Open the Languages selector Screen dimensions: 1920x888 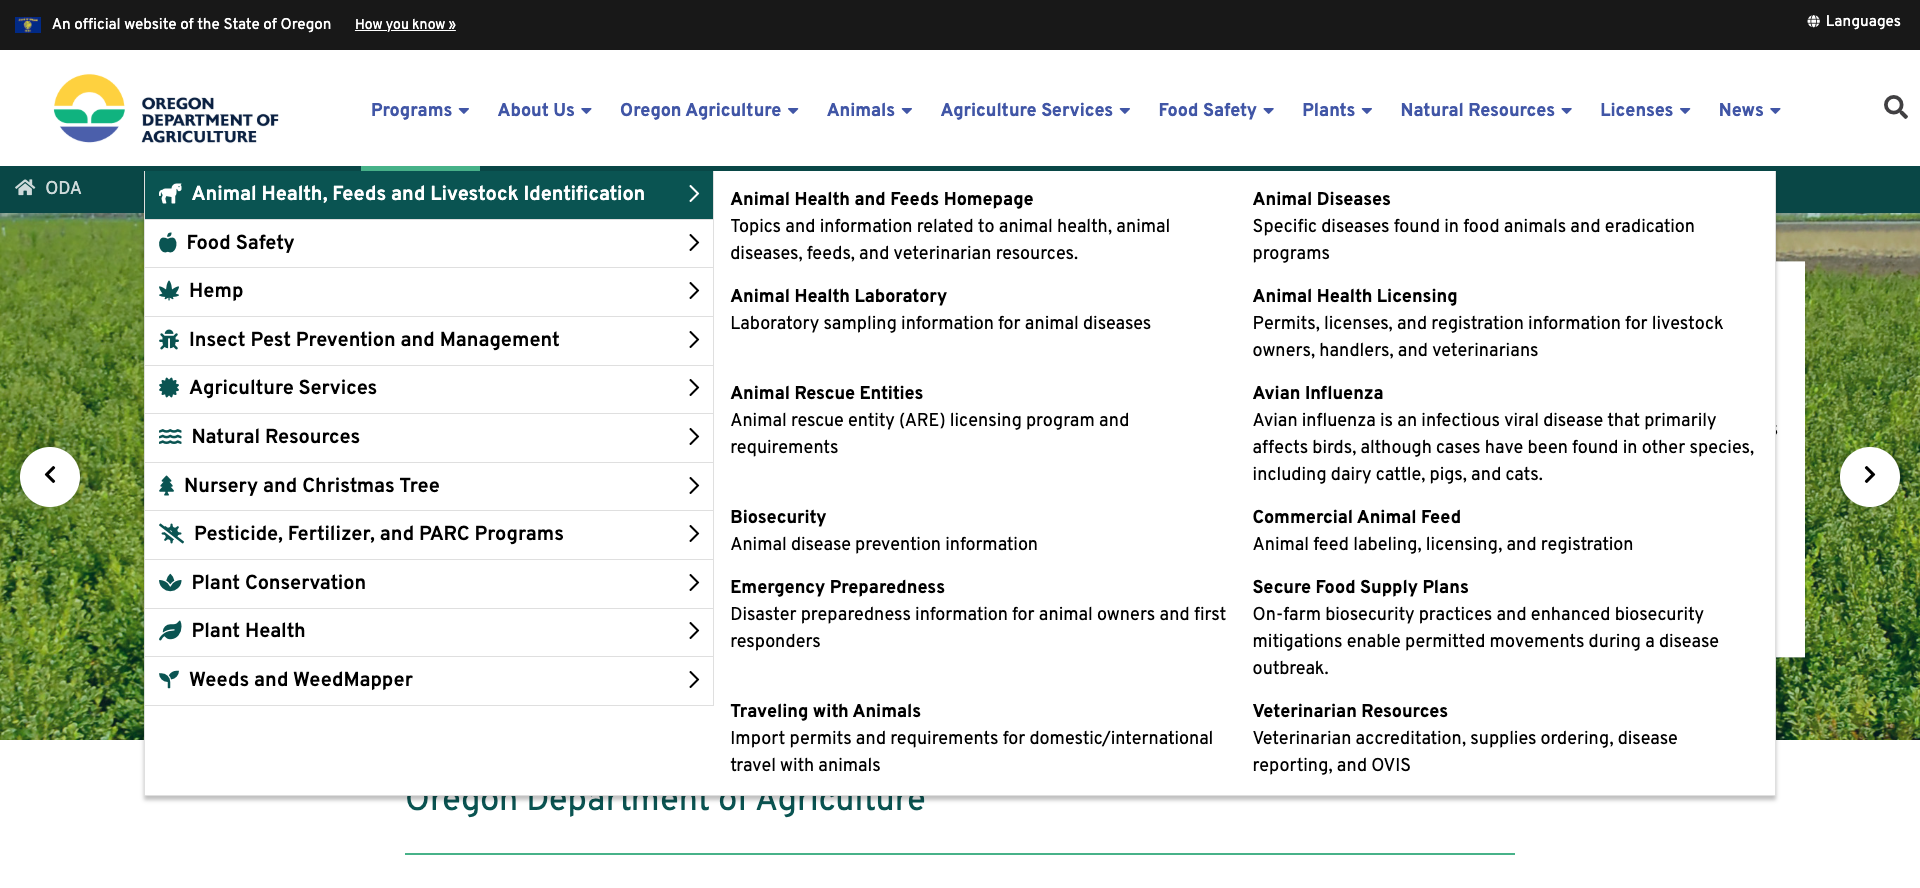(1853, 21)
